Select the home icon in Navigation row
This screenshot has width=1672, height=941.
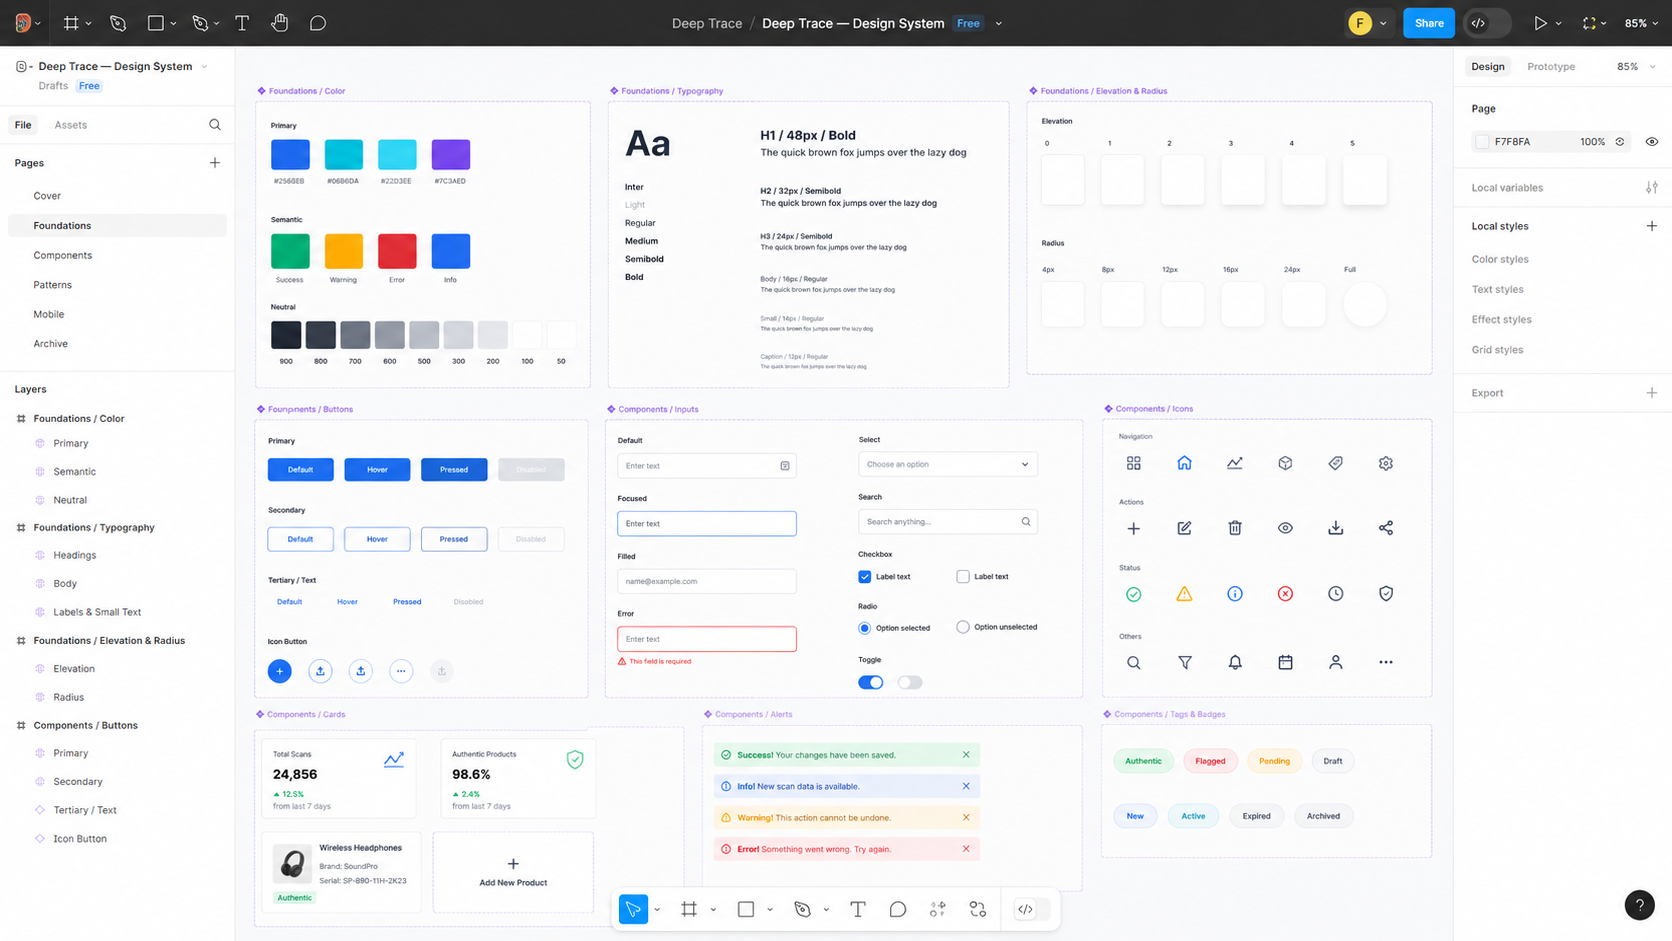(1184, 463)
